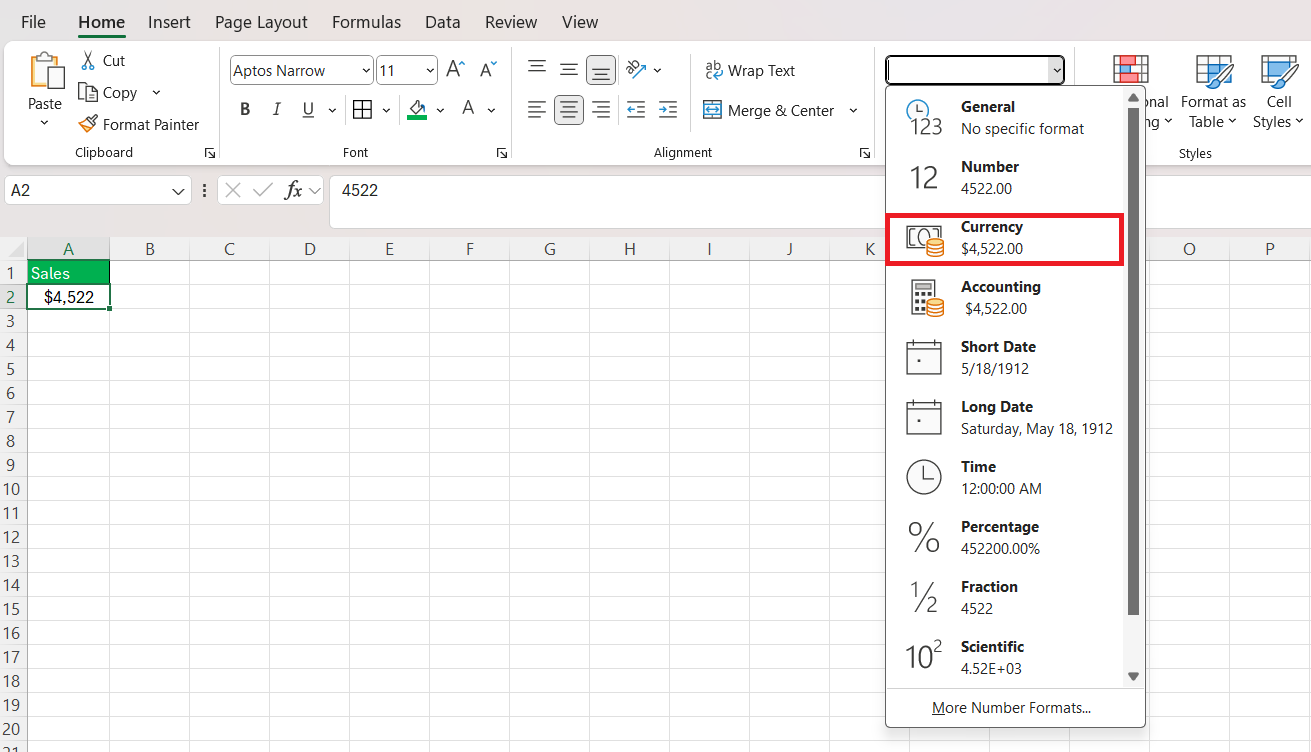The width and height of the screenshot is (1311, 752).
Task: Toggle Underline formatting
Action: coord(307,110)
